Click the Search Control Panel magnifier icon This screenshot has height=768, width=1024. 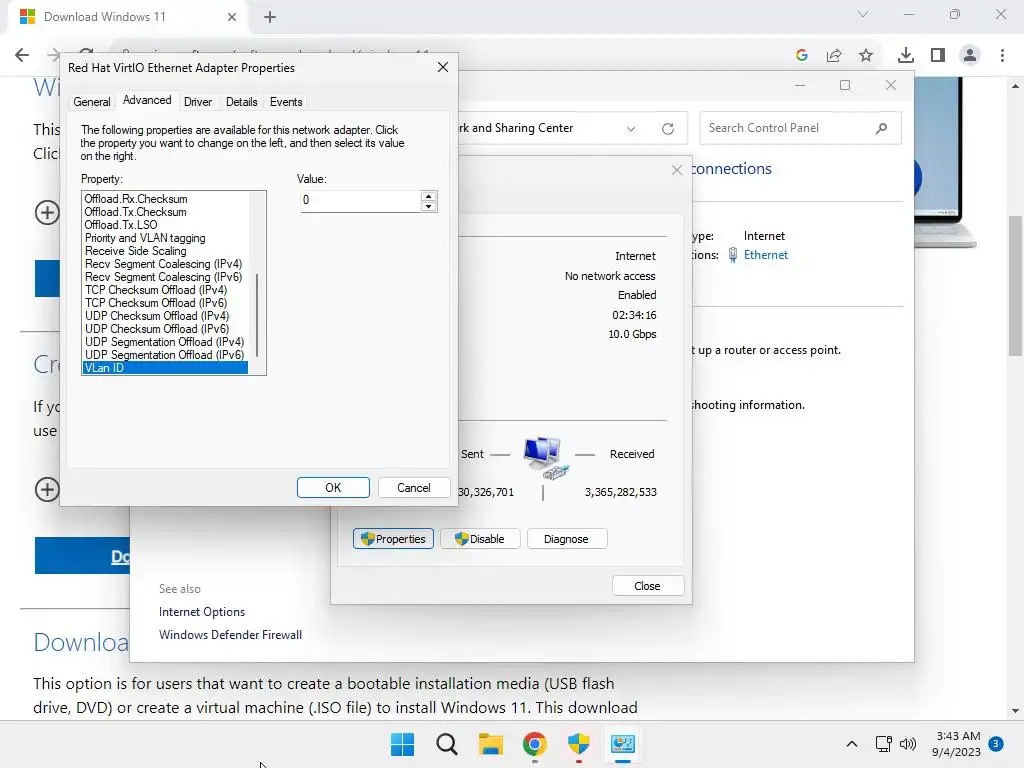[x=882, y=128]
